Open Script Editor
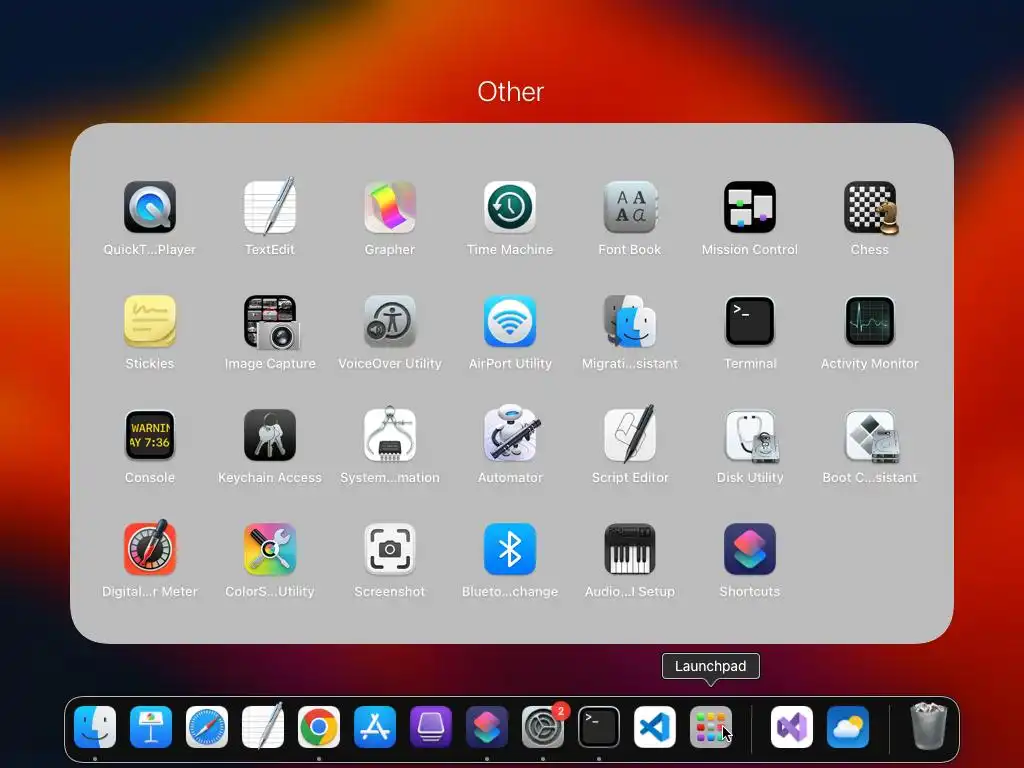 tap(630, 435)
